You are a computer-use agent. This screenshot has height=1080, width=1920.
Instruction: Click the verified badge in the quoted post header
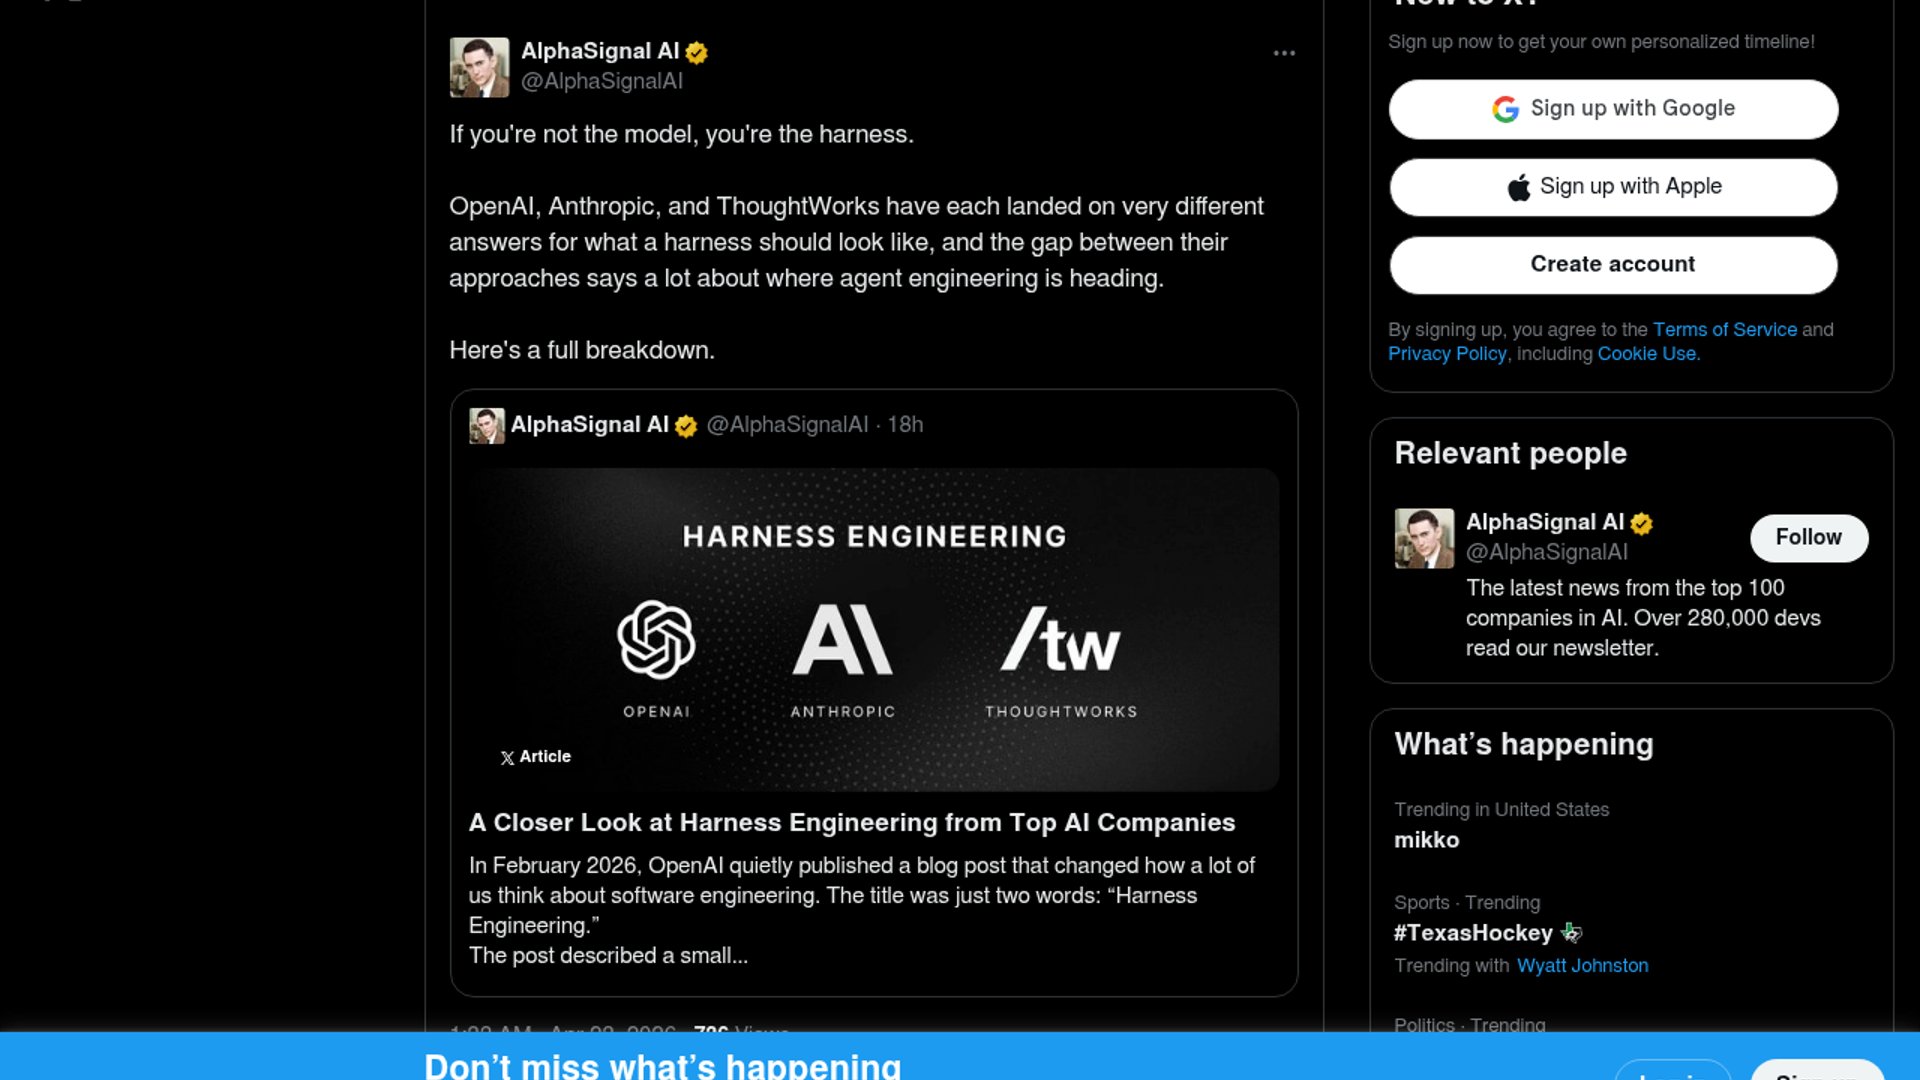pos(686,426)
